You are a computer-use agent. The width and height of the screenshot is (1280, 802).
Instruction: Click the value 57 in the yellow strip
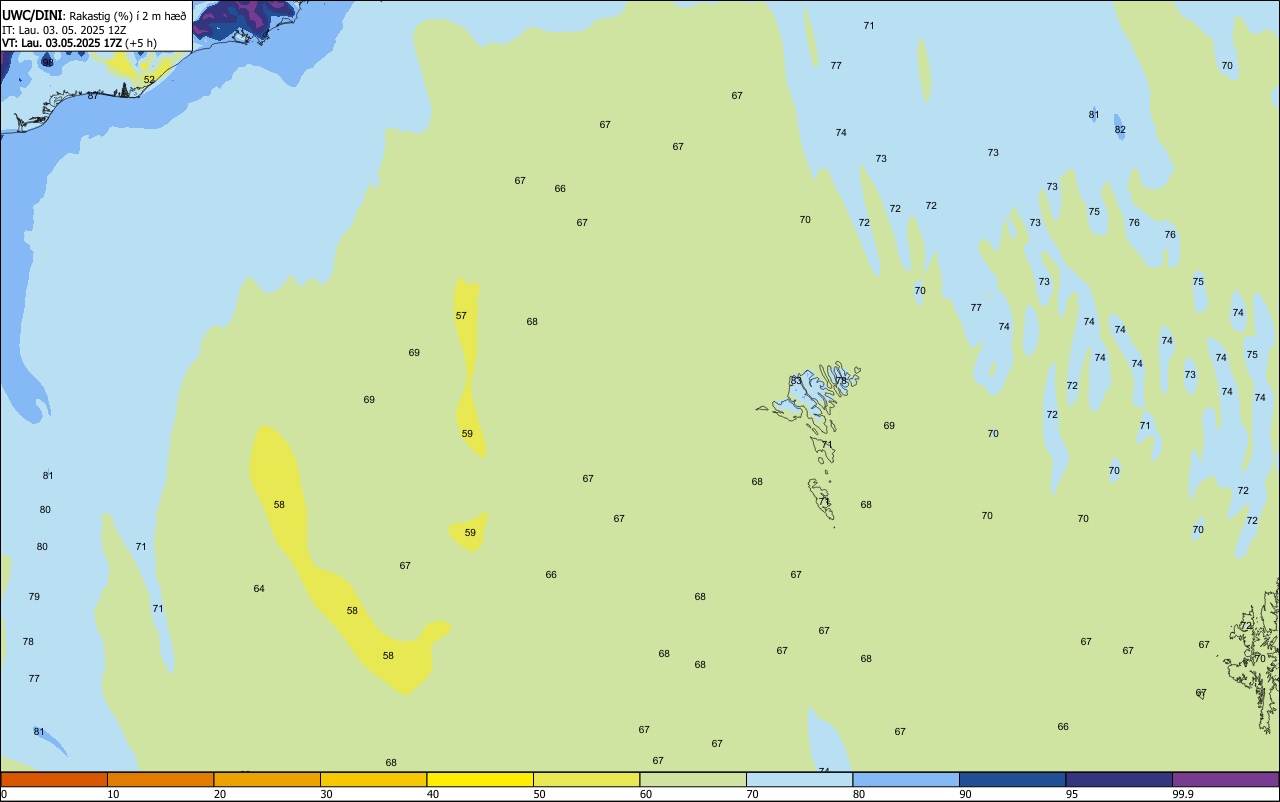tap(461, 315)
